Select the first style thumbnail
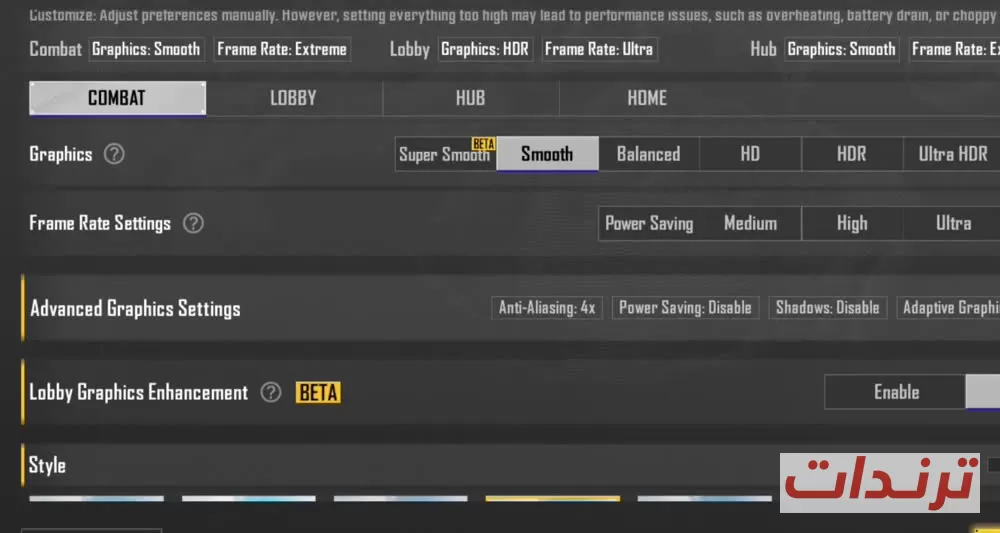 [x=96, y=499]
